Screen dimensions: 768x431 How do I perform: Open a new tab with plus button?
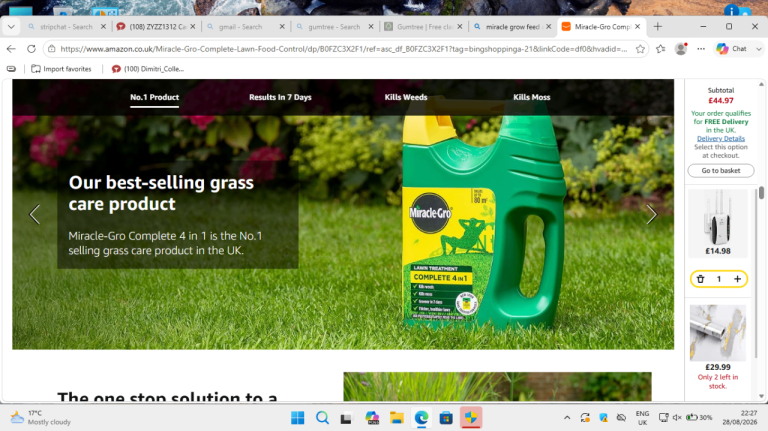click(x=658, y=27)
